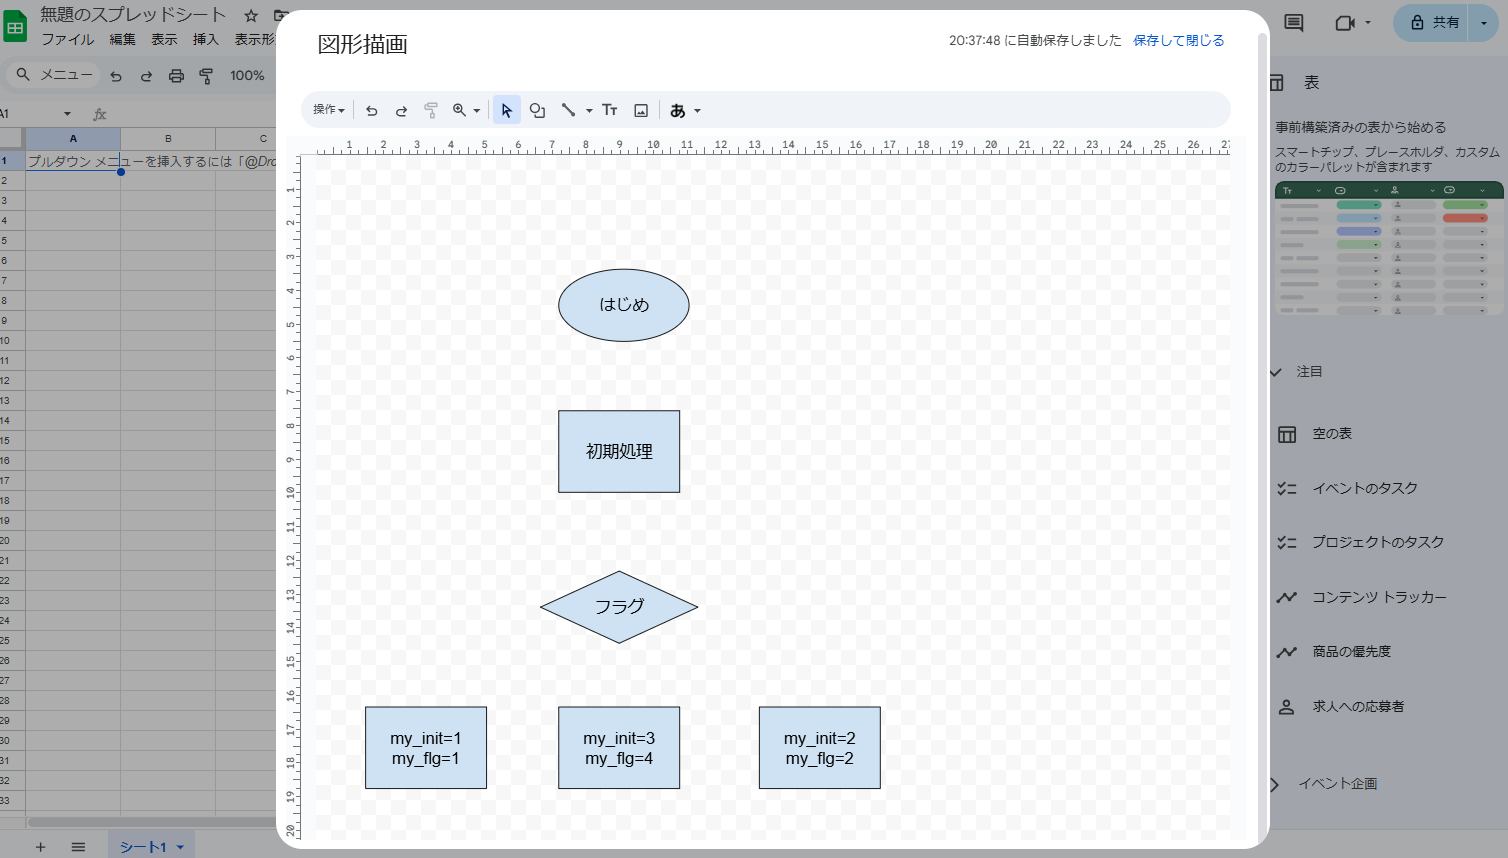Screen dimensions: 1508x858
Task: Select the my_init=2 box
Action: [x=820, y=748]
